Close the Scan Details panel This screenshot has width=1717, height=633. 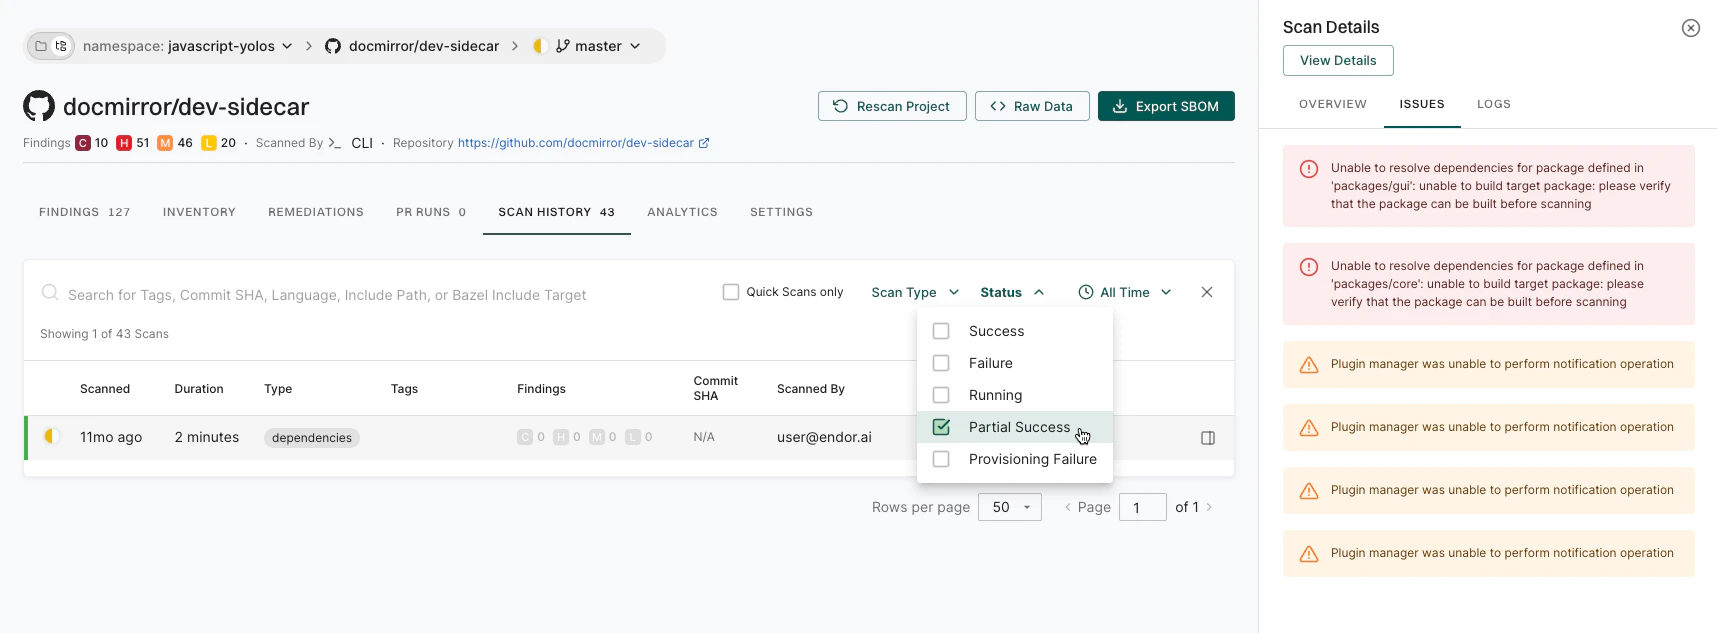[1691, 28]
